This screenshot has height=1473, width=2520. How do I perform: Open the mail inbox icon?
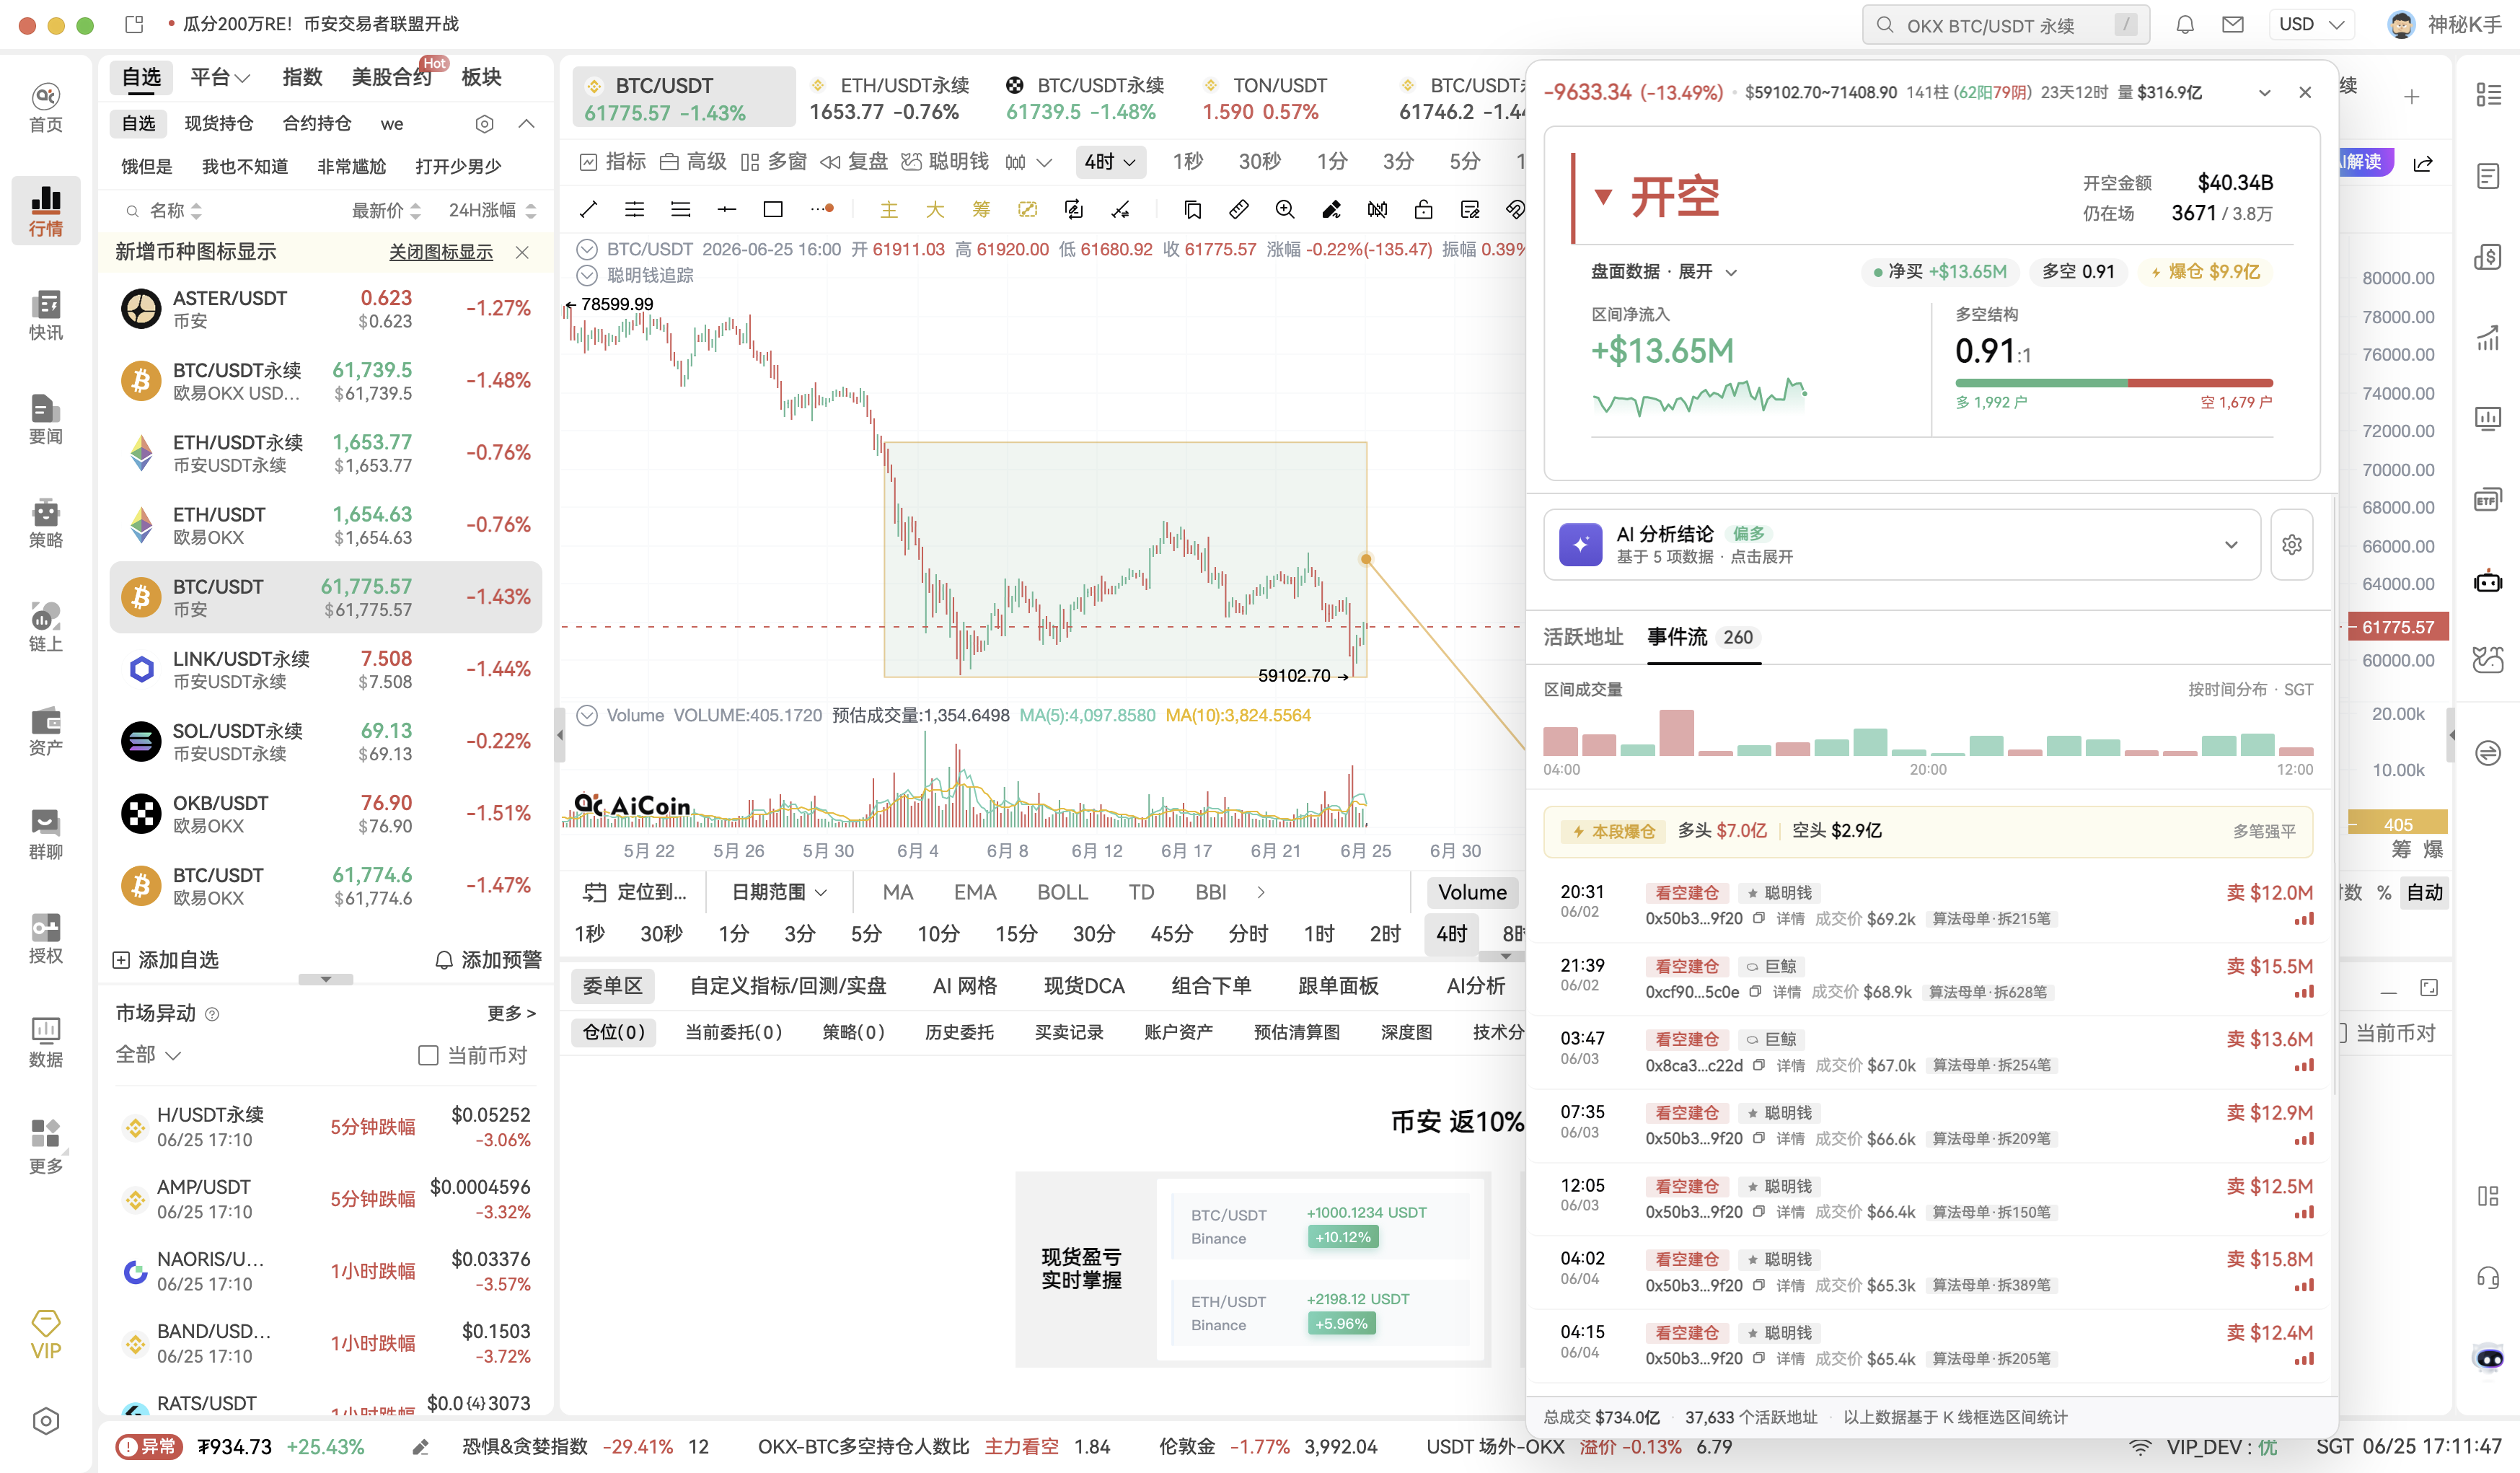(x=2233, y=24)
